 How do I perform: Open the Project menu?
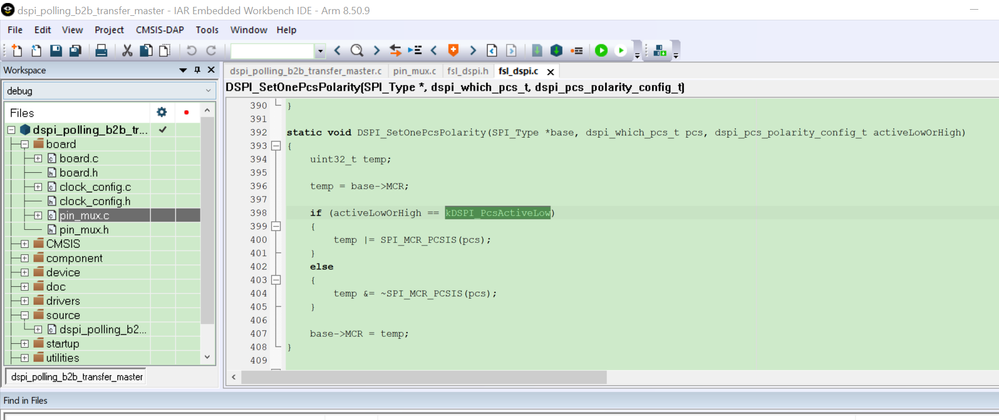pyautogui.click(x=109, y=30)
